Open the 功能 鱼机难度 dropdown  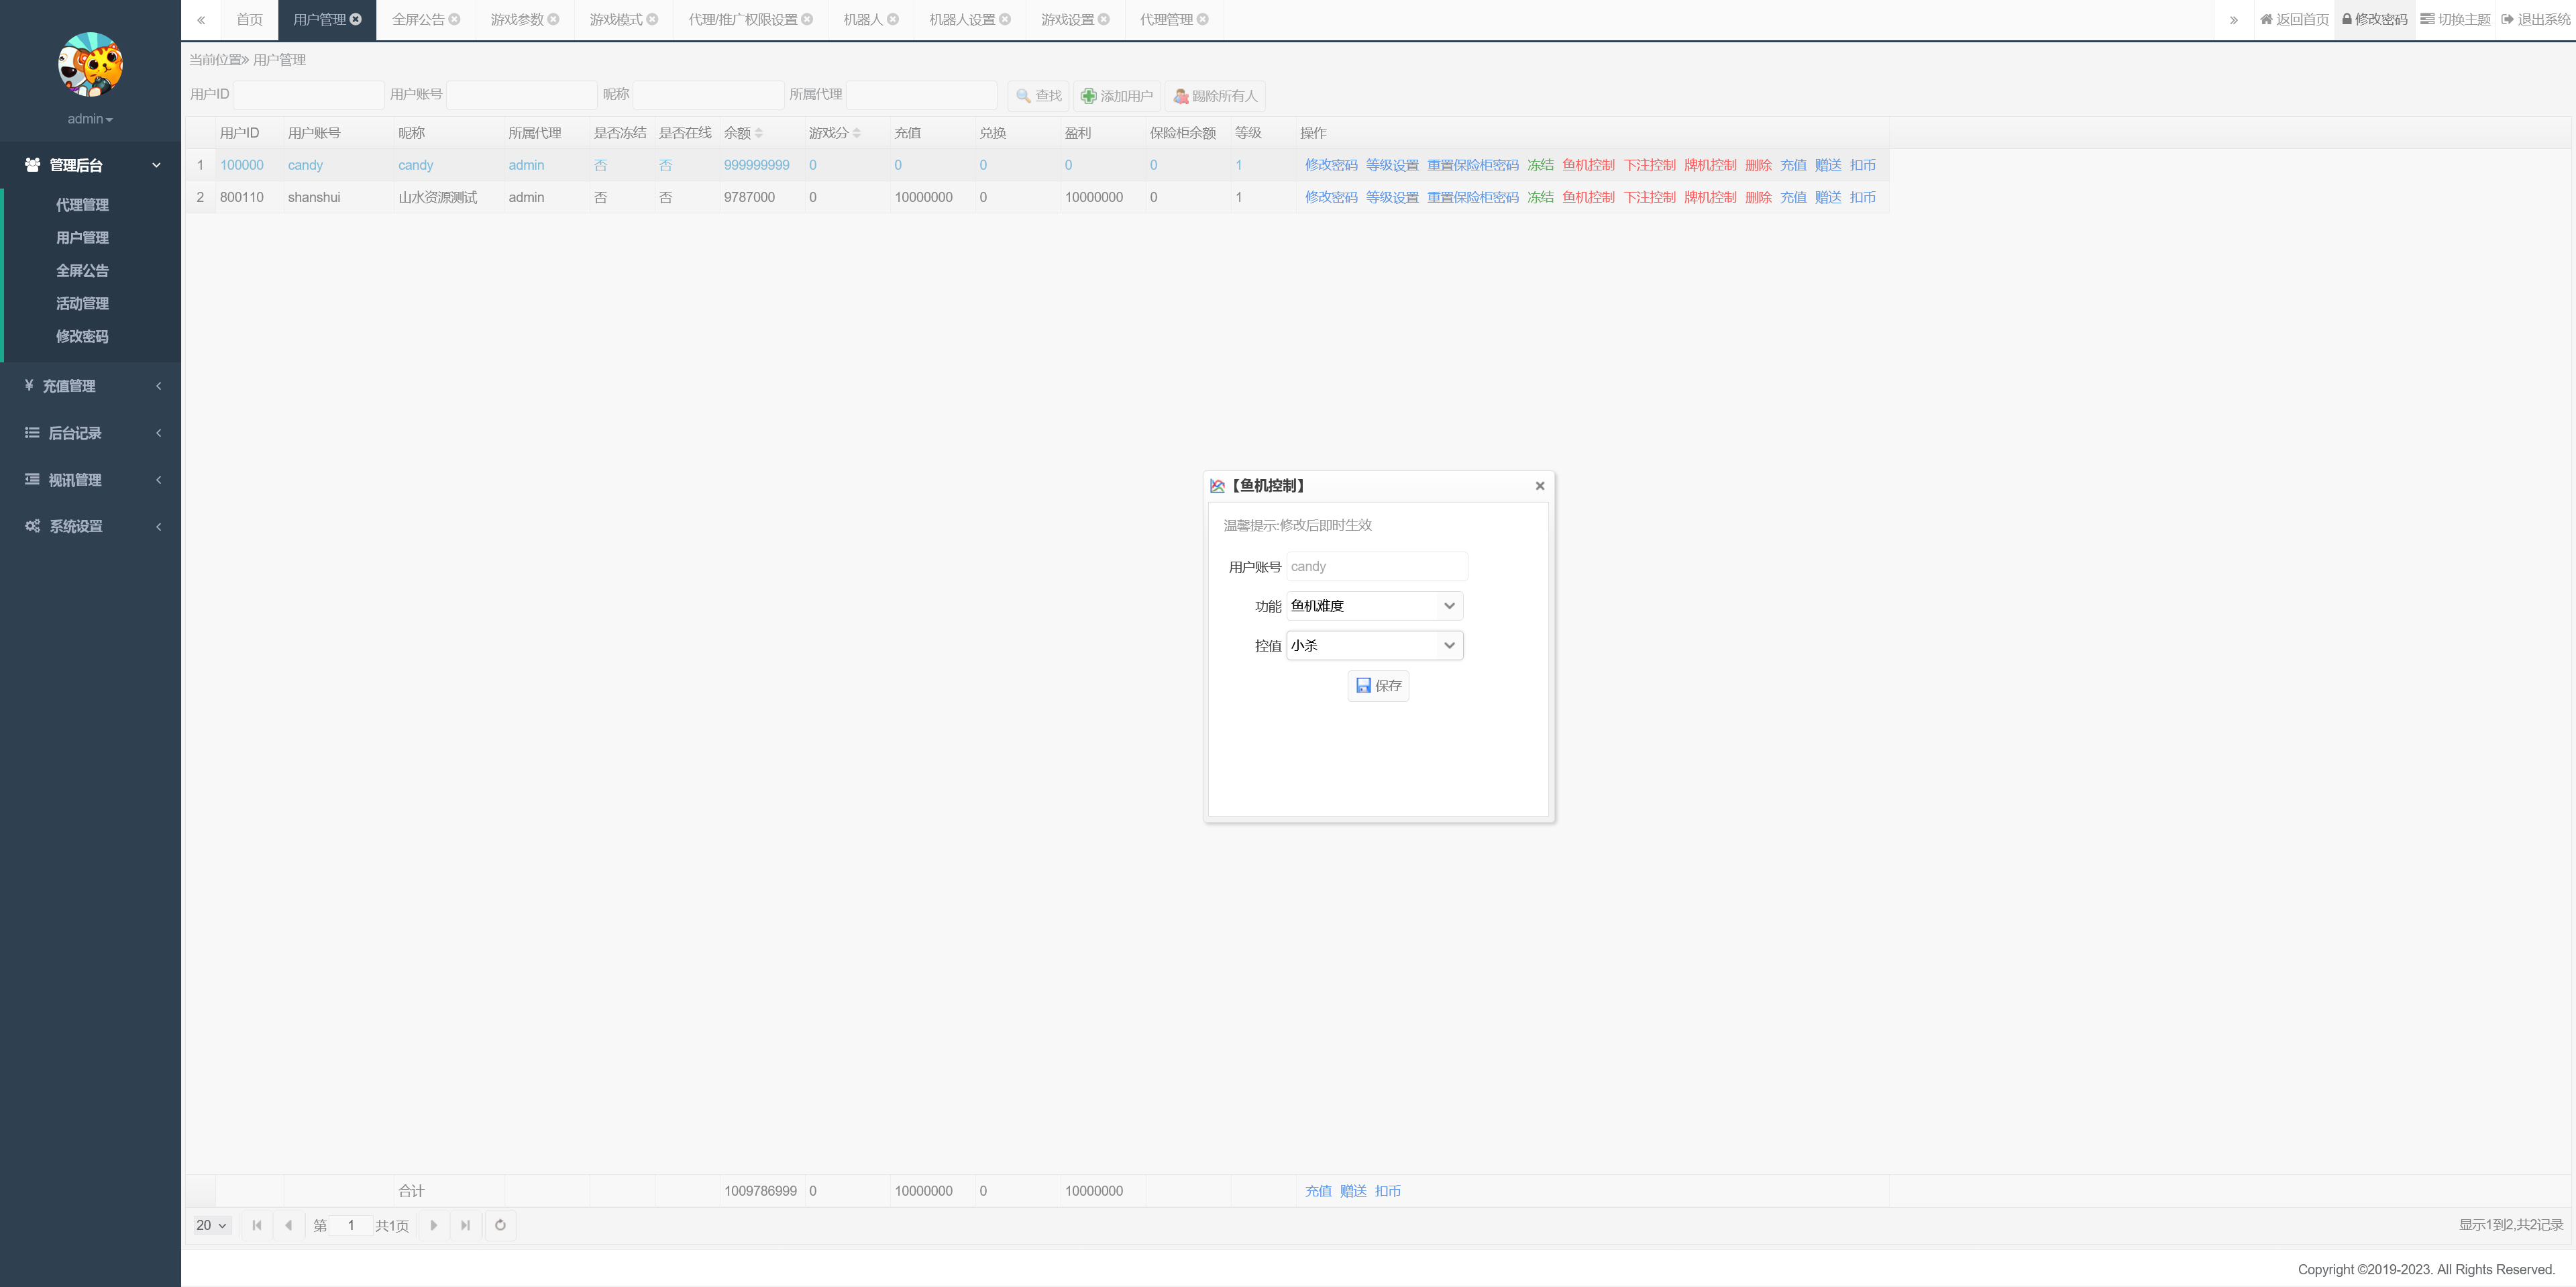[1374, 606]
